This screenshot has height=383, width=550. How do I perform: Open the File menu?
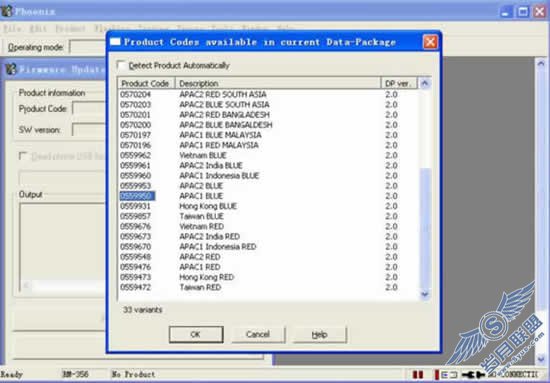pos(12,29)
